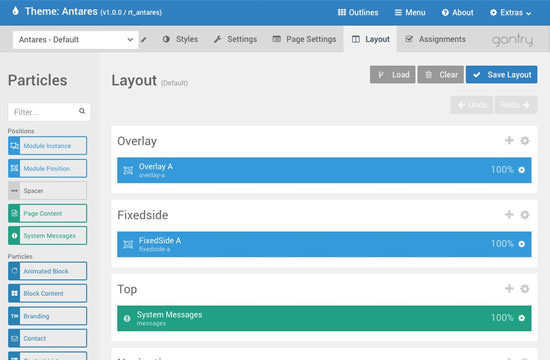Select the System Messages particle in sidebar
Screen dimensions: 550x360
click(x=47, y=236)
